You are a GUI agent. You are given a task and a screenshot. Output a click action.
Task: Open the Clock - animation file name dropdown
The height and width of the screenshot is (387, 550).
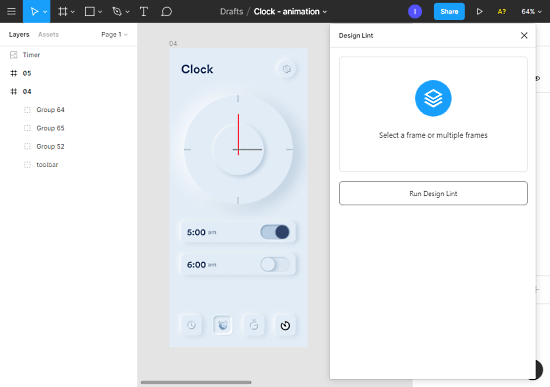pos(290,12)
